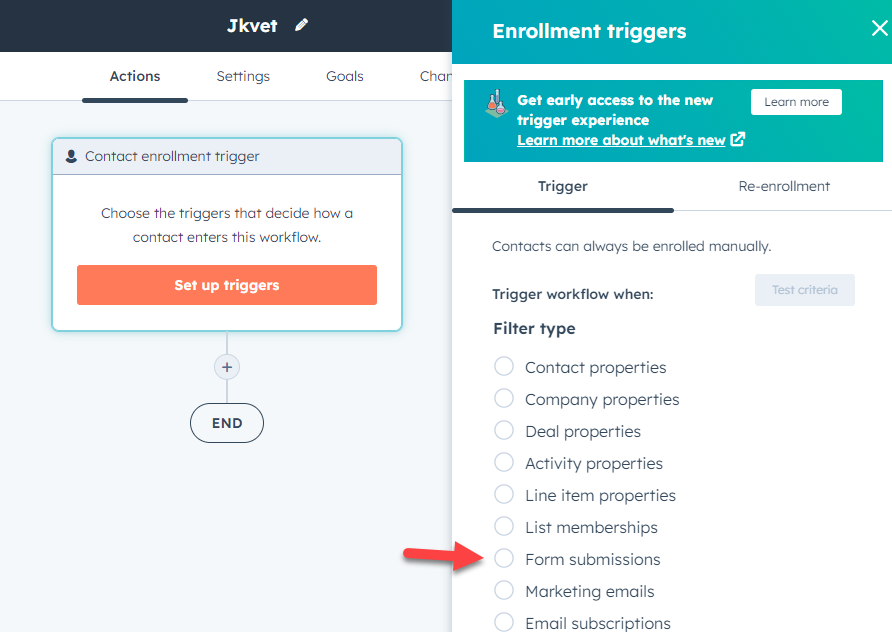This screenshot has width=892, height=632.
Task: Click the plus icon to add workflow action
Action: coord(226,367)
